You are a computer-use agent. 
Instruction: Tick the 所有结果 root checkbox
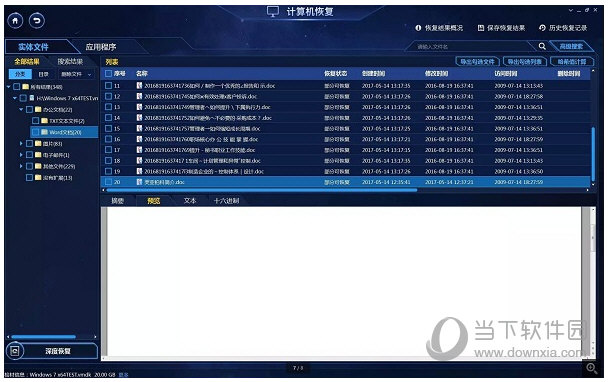tap(17, 87)
